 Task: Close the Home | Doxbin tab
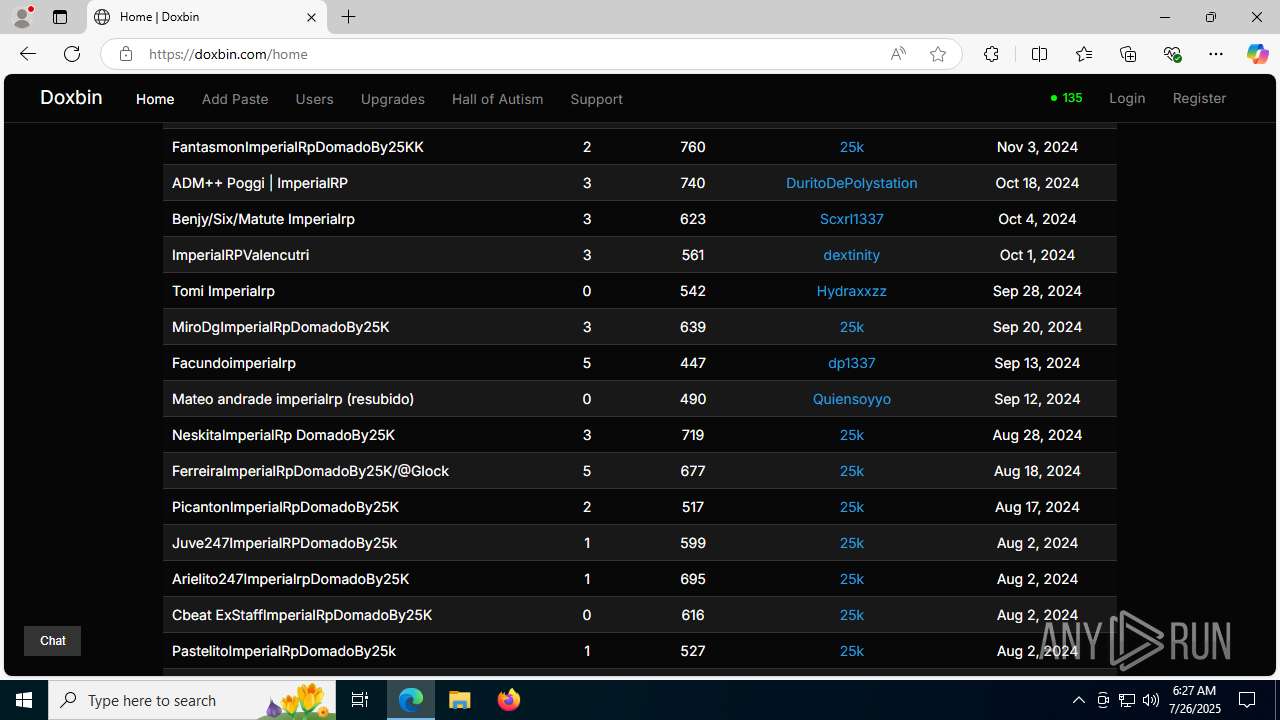point(311,17)
